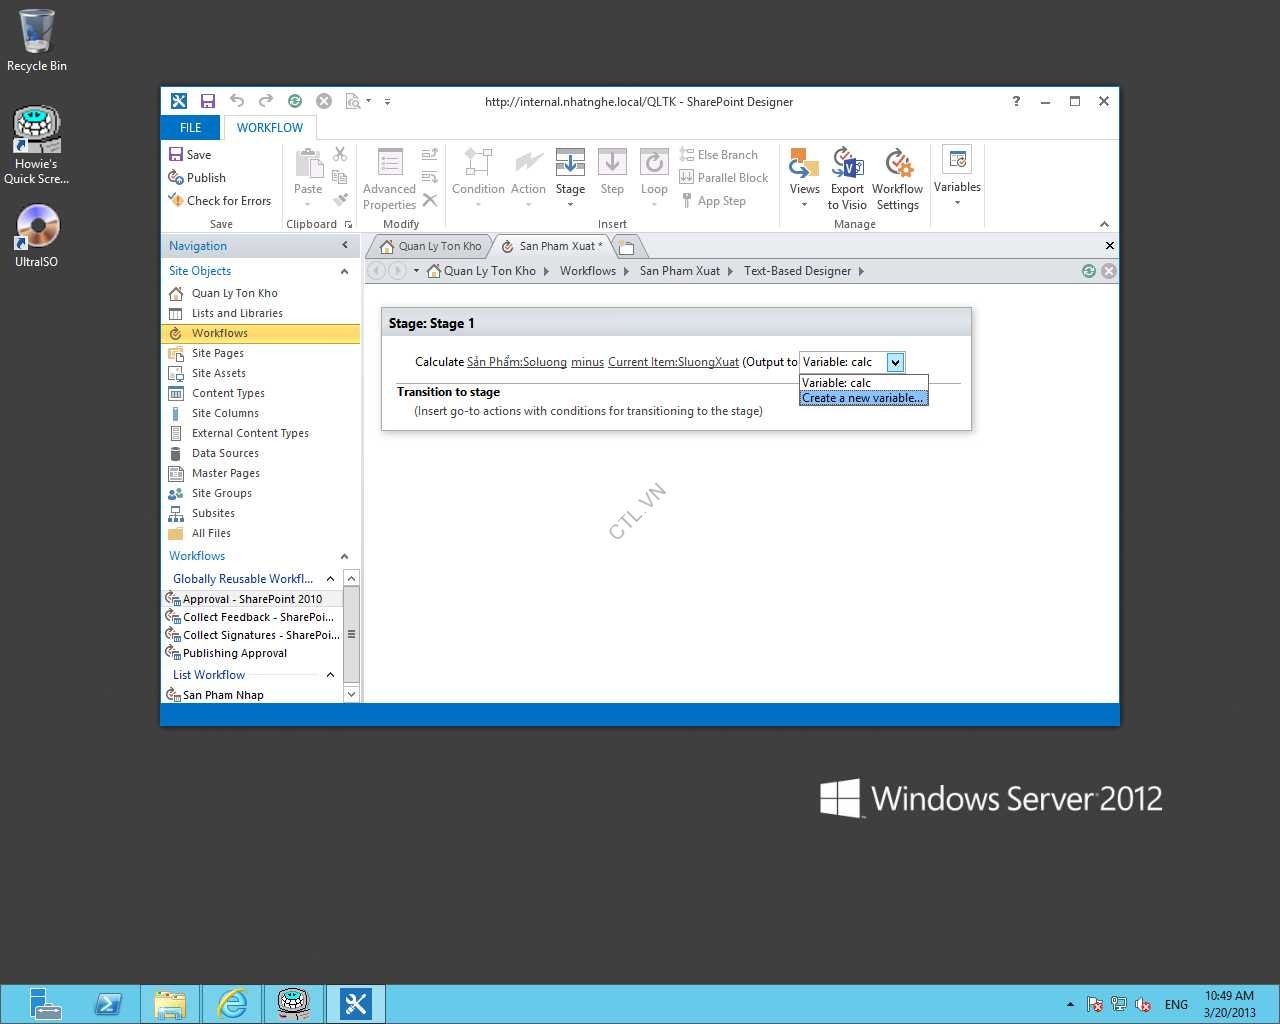Select Lists and Libraries in navigation
This screenshot has width=1280, height=1024.
point(237,313)
